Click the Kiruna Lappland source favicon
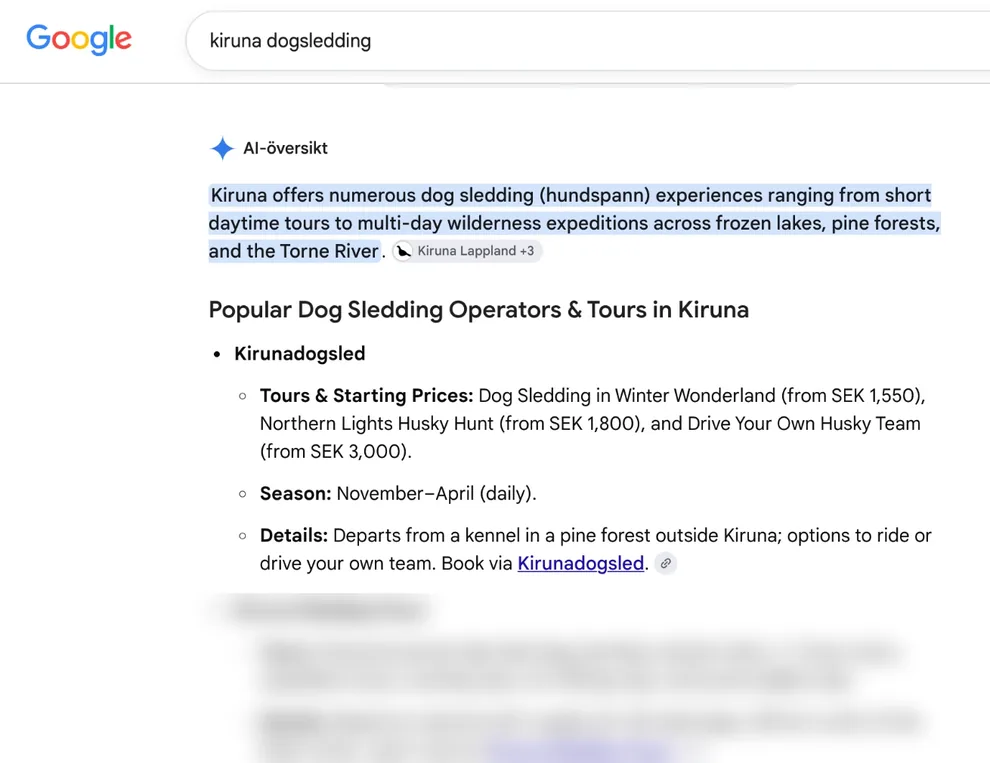Image resolution: width=990 pixels, height=763 pixels. pyautogui.click(x=403, y=251)
